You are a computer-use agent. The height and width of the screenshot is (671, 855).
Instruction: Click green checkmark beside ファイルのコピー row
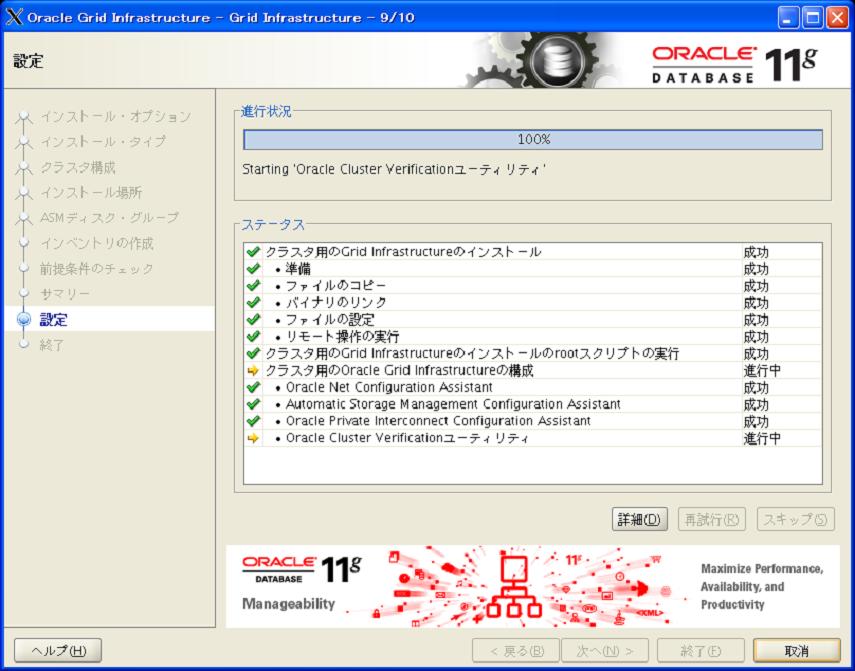click(x=253, y=286)
